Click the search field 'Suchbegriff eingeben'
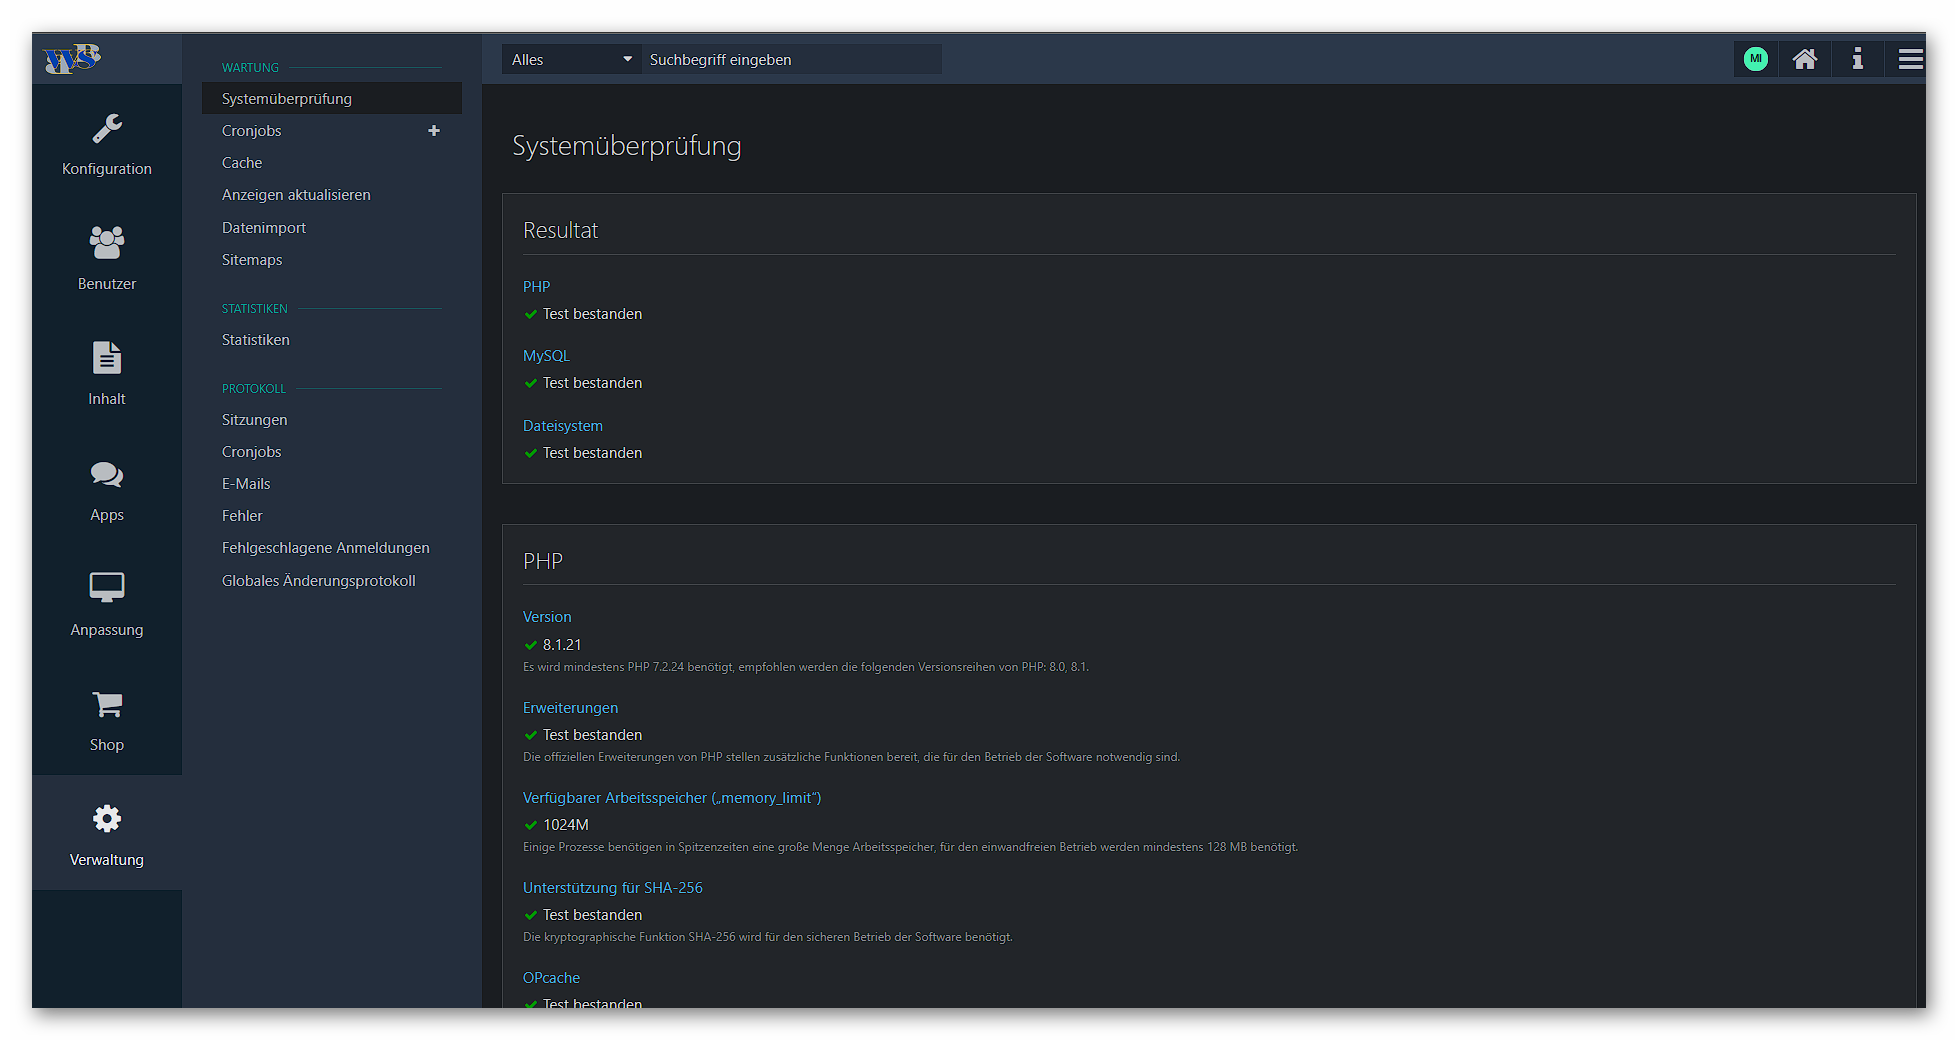 click(790, 60)
